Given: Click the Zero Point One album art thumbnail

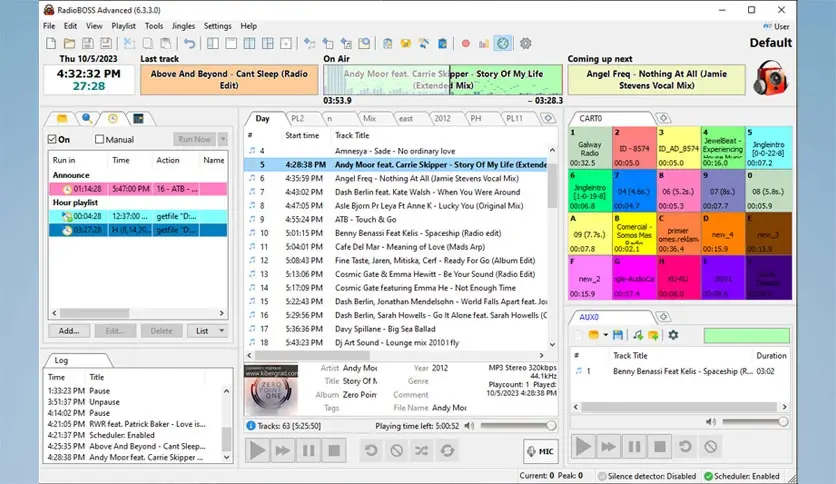Looking at the screenshot, I should (x=271, y=390).
